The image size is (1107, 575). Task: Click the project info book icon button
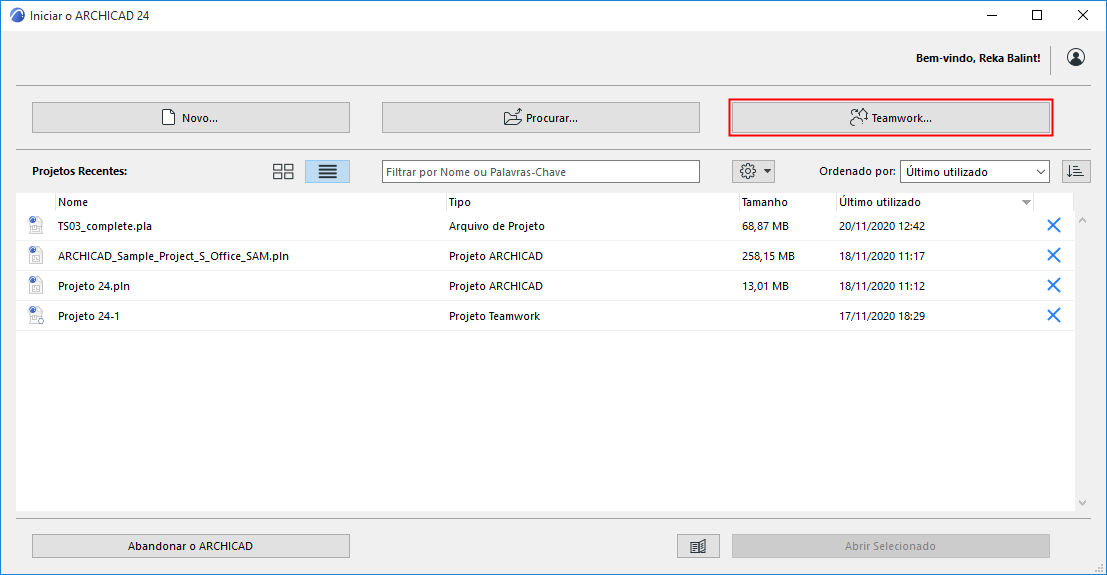click(x=698, y=546)
